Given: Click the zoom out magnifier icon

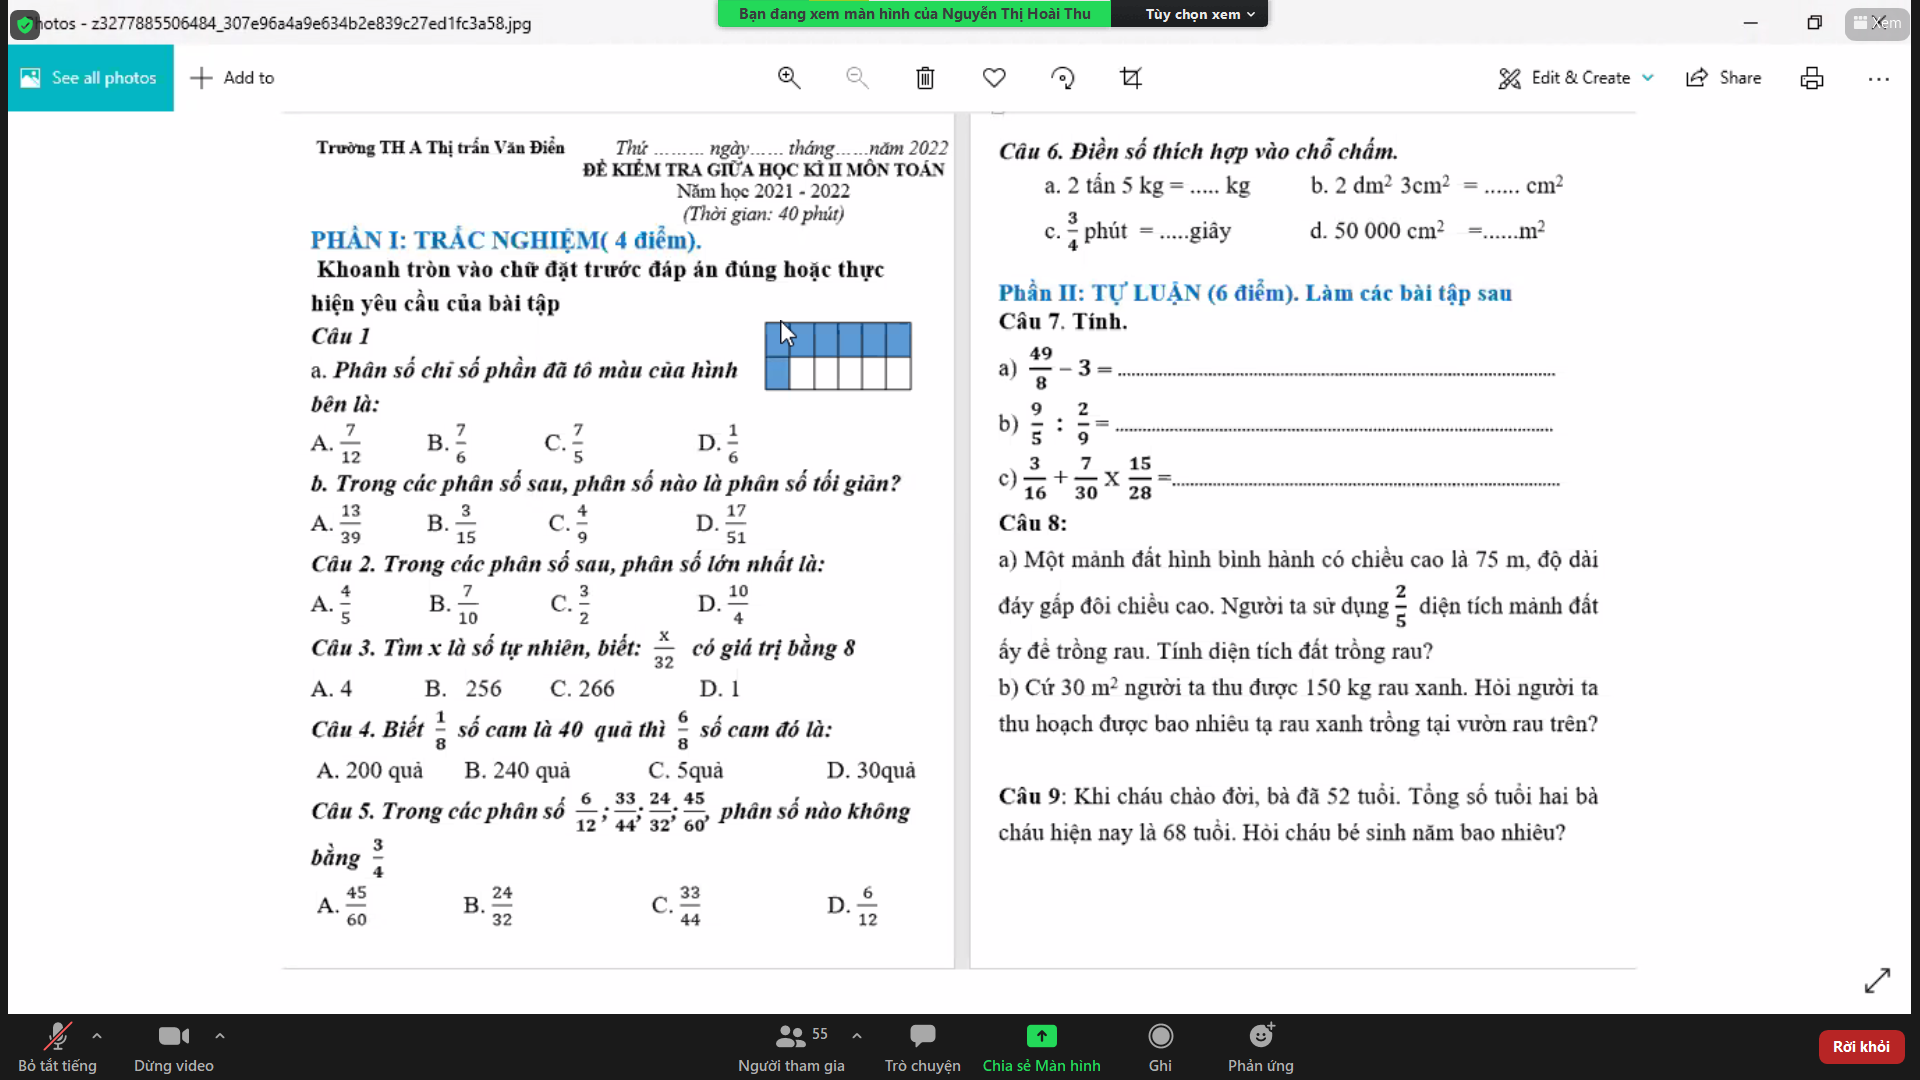Looking at the screenshot, I should tap(856, 78).
